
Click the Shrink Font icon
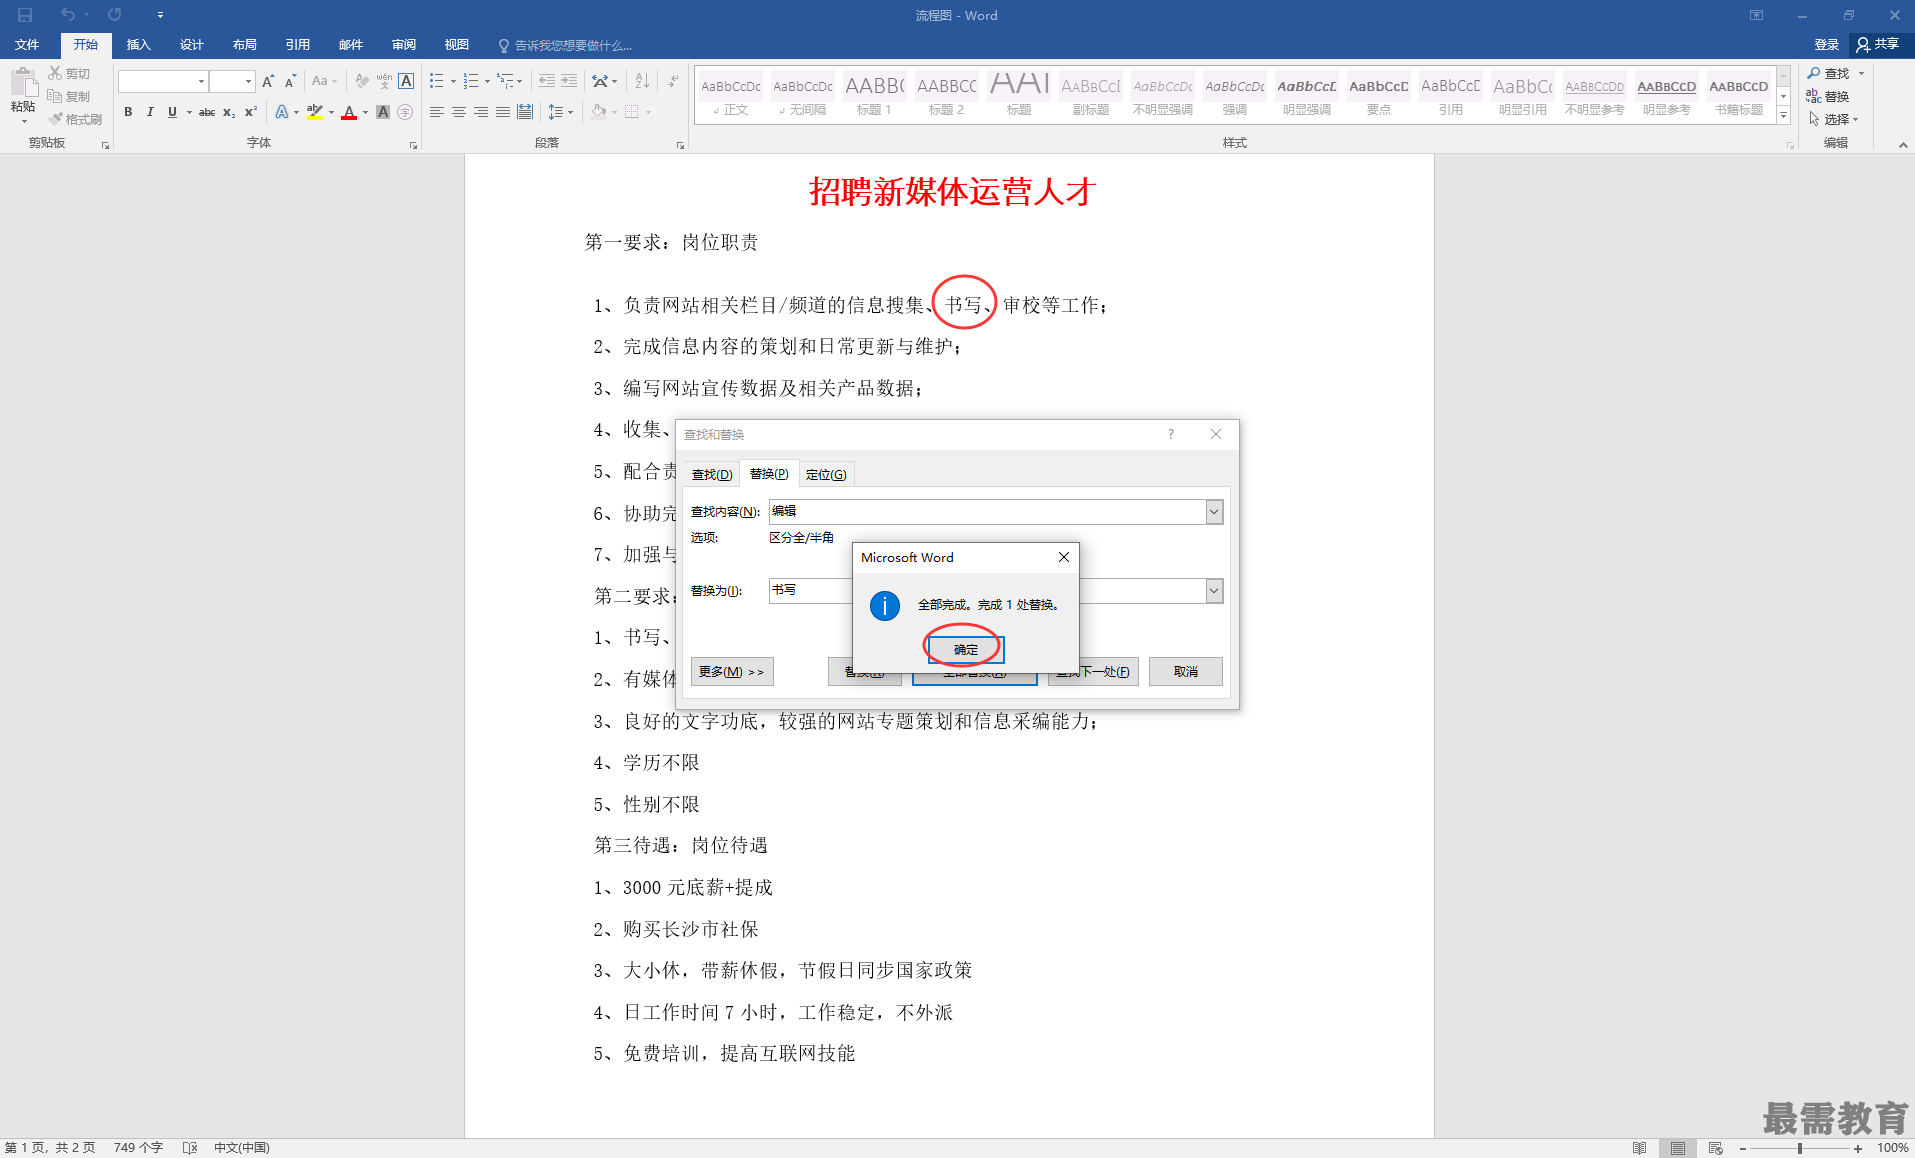[290, 81]
